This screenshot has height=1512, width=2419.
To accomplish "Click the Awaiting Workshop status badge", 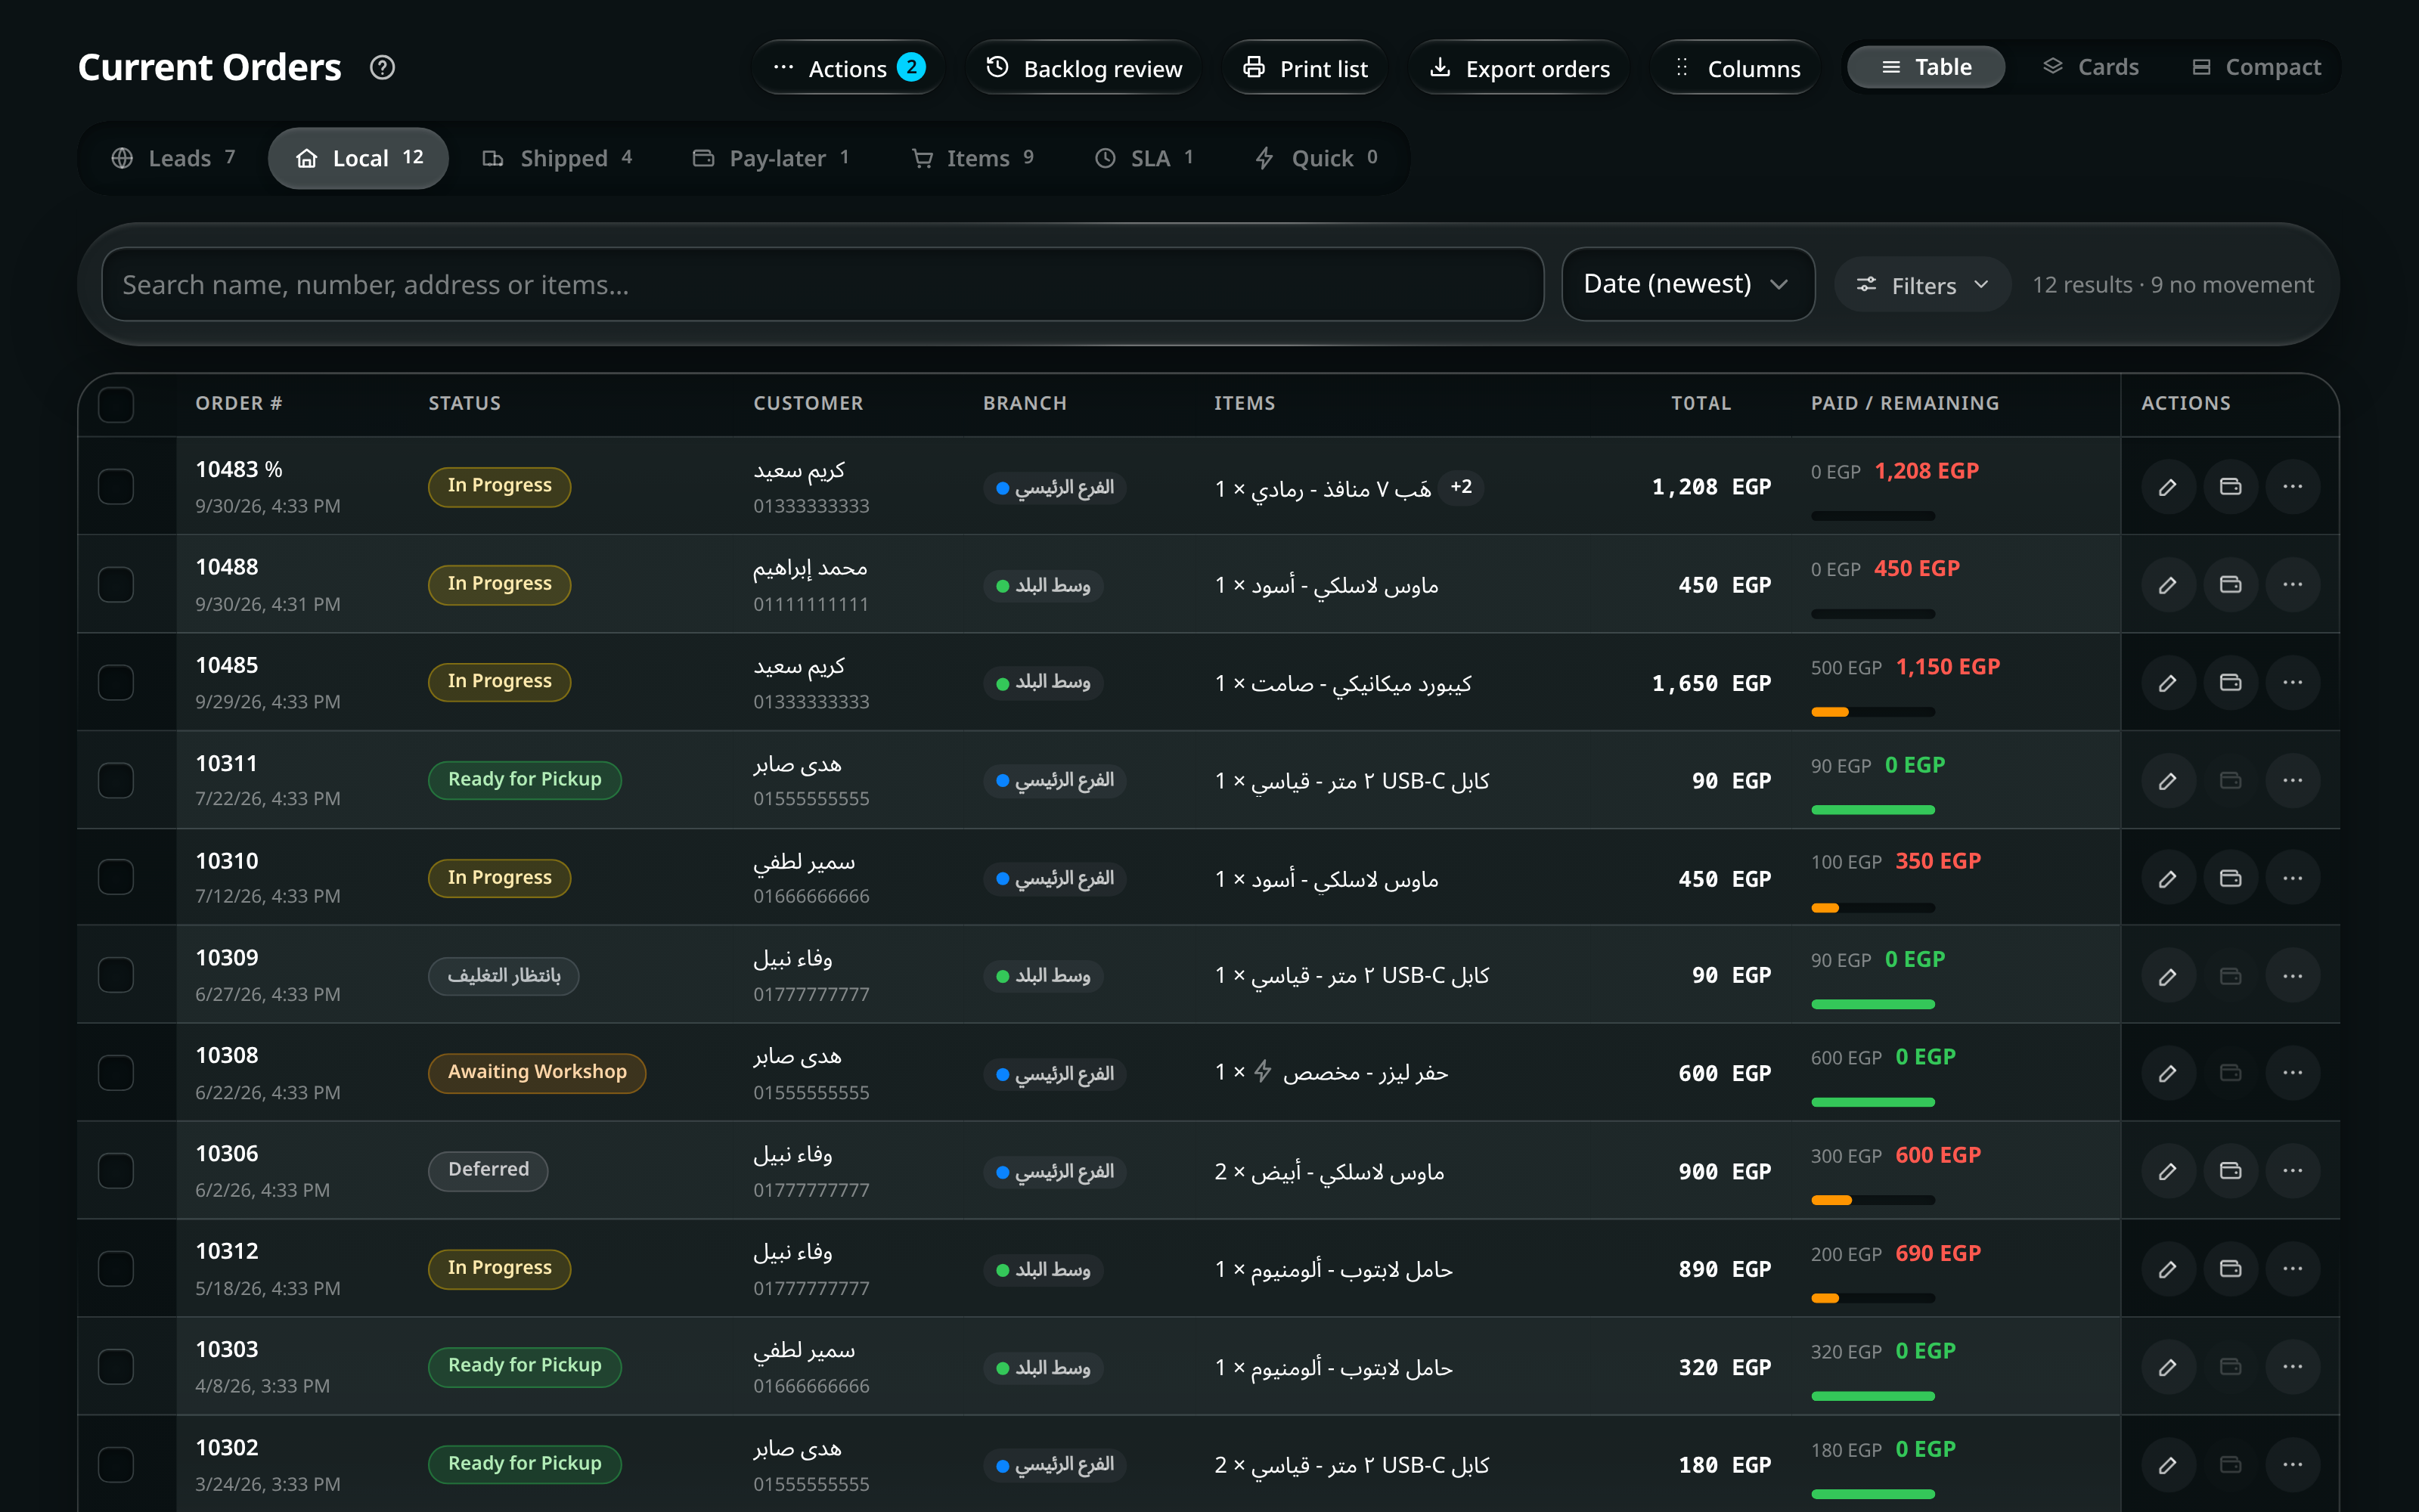I will pos(537,1072).
